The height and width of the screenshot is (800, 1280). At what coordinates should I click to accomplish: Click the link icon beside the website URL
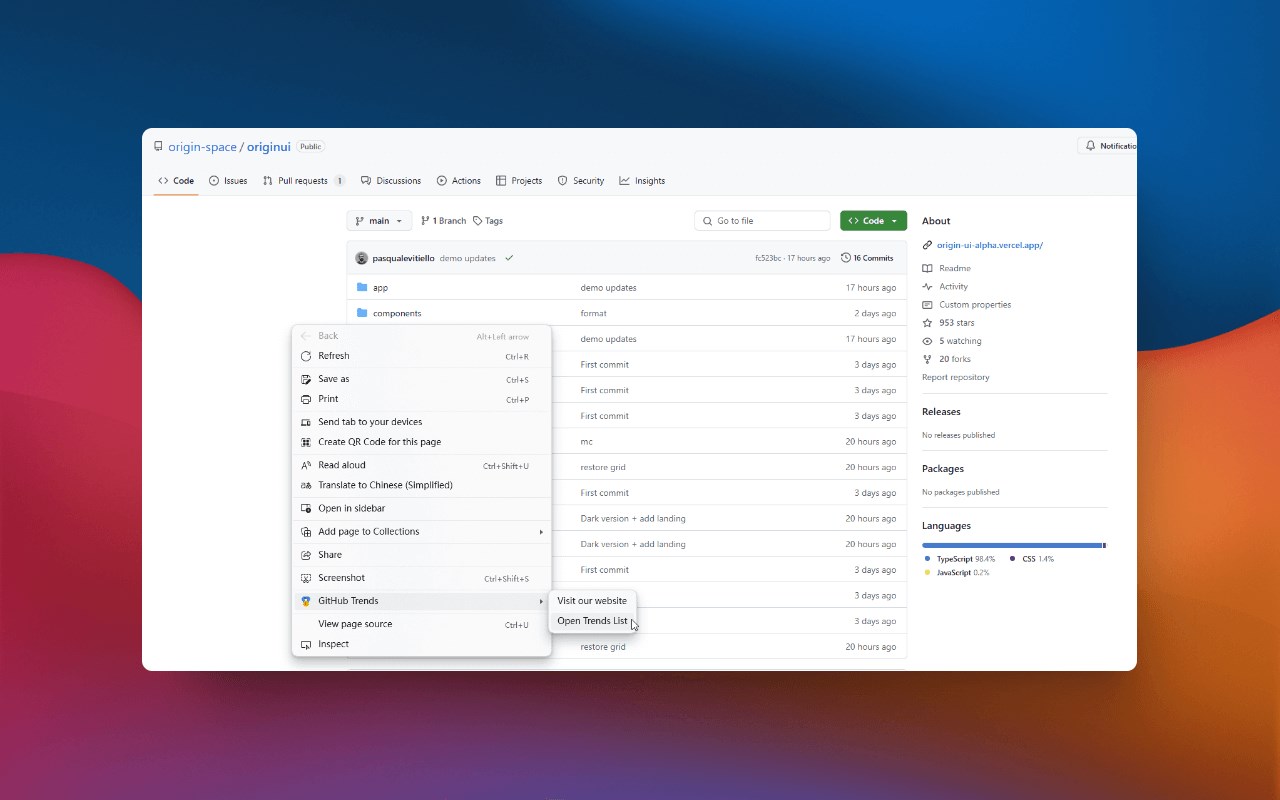pyautogui.click(x=927, y=245)
